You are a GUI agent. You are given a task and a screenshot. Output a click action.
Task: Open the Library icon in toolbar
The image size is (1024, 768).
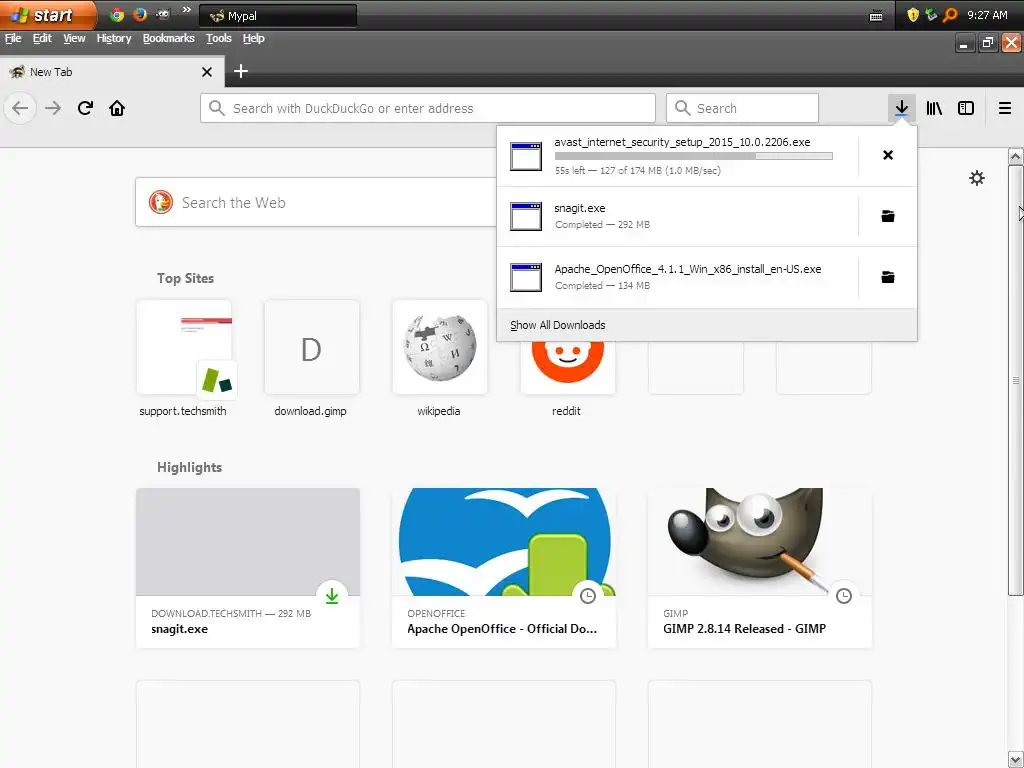pos(934,108)
